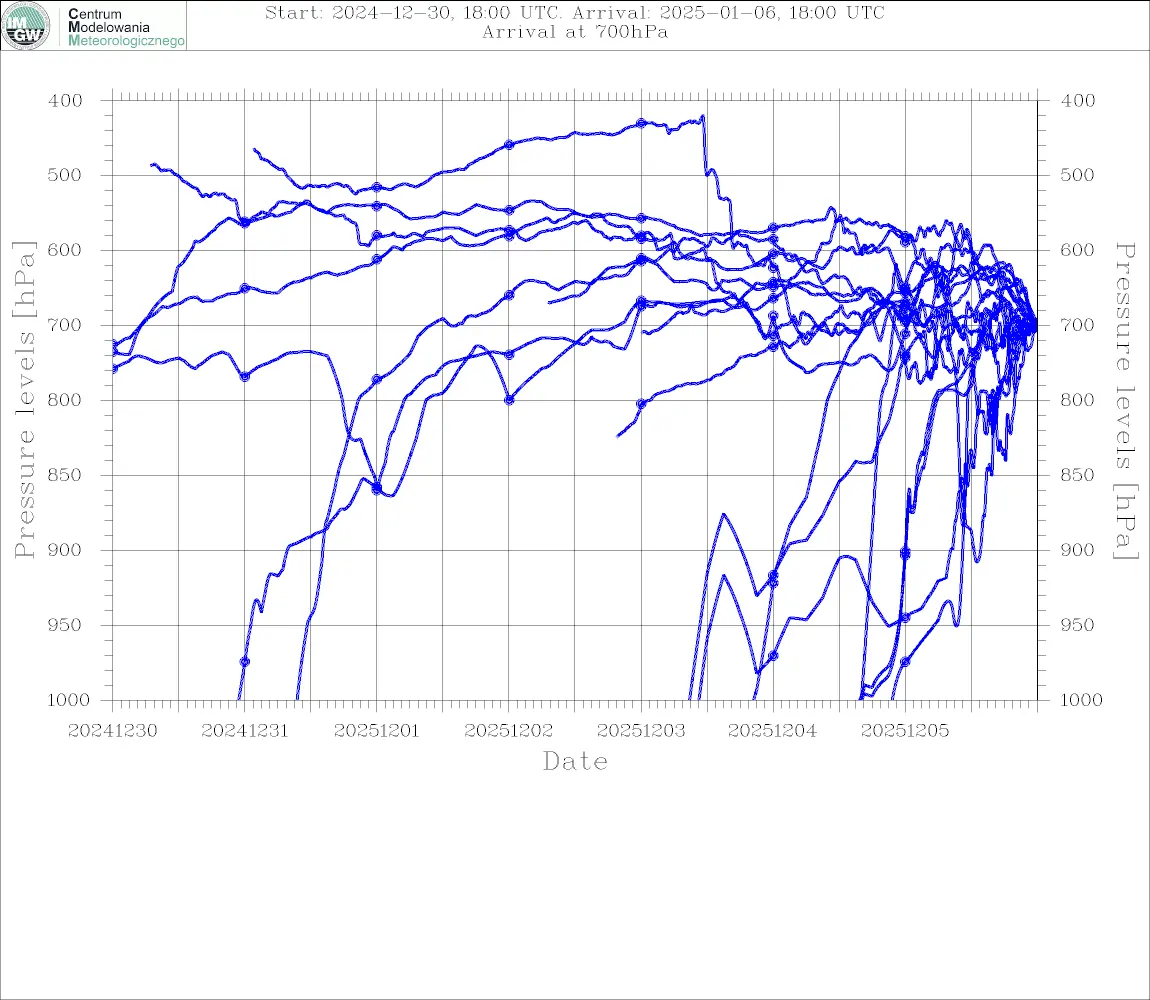This screenshot has width=1150, height=1000.
Task: Click the Centrum Modelowania Meteorologicznego text
Action: click(x=125, y=27)
